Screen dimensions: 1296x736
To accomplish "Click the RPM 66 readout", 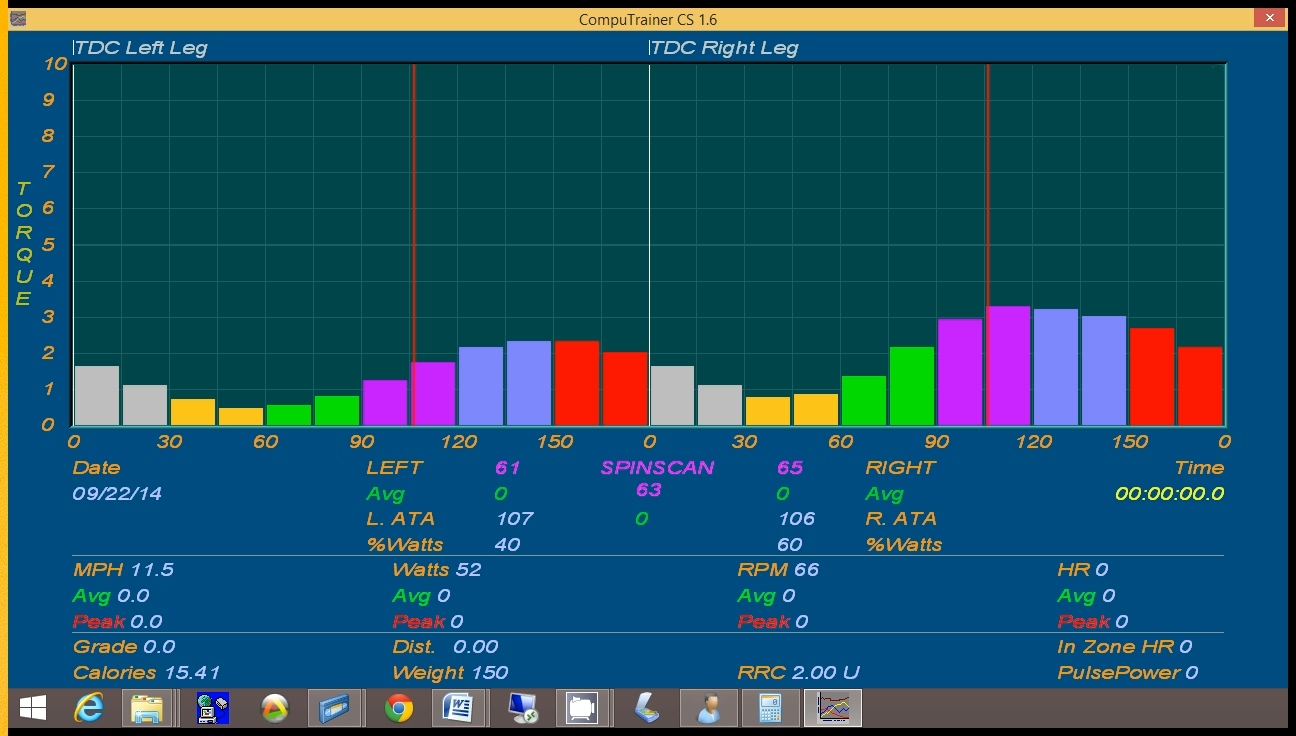I will click(778, 570).
